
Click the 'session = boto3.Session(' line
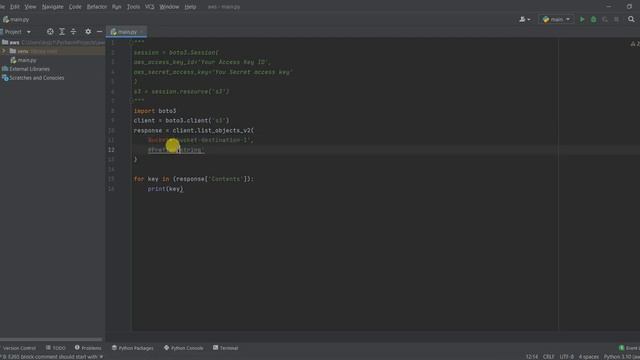(x=176, y=53)
